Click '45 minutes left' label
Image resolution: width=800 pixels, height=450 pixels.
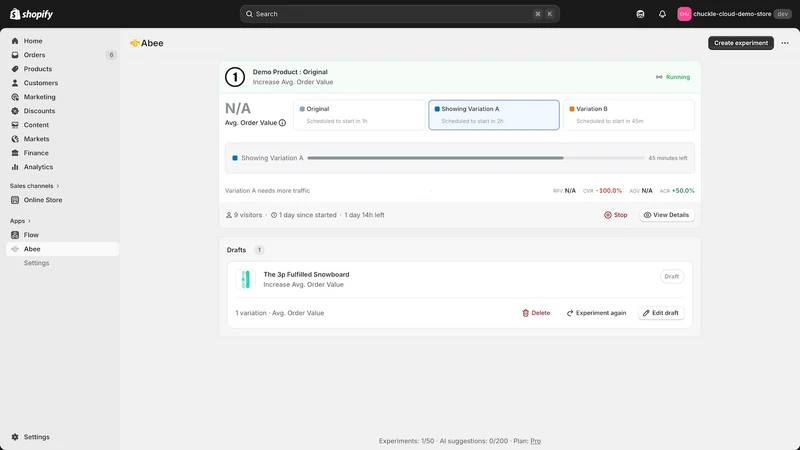tap(667, 158)
